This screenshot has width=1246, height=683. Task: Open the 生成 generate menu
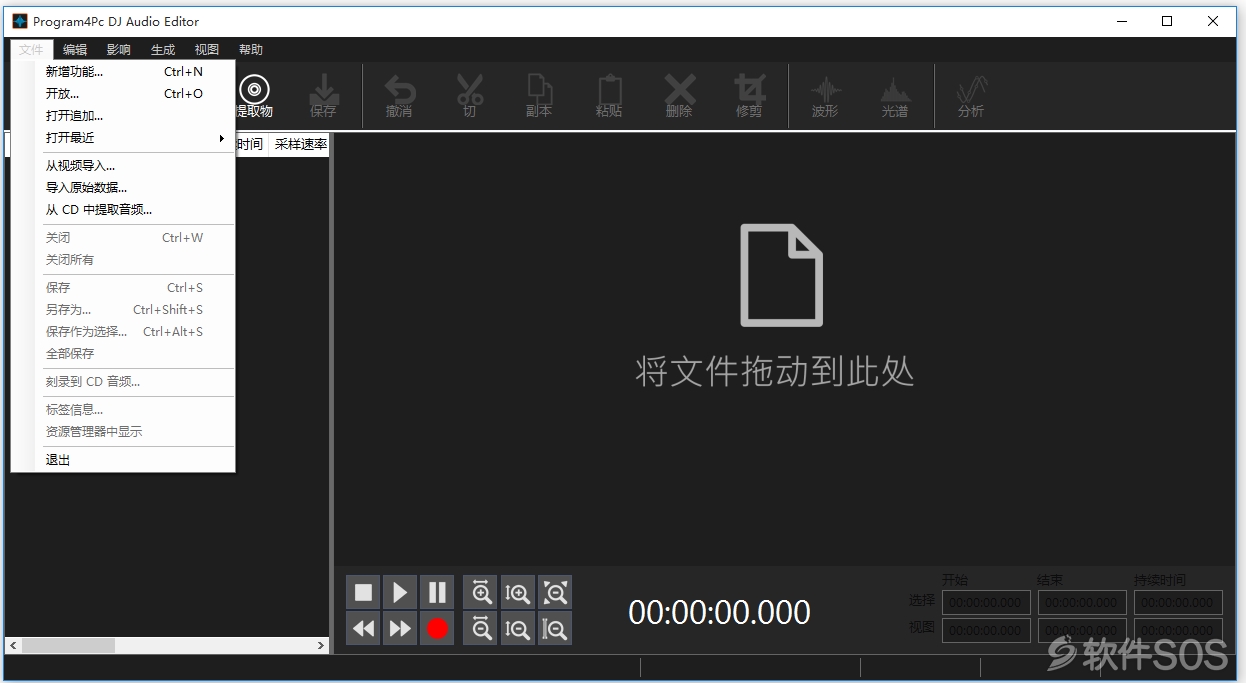tap(163, 49)
